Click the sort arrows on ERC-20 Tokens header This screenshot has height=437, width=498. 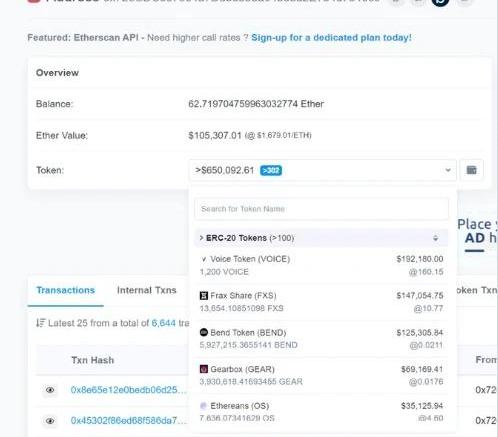(x=435, y=238)
